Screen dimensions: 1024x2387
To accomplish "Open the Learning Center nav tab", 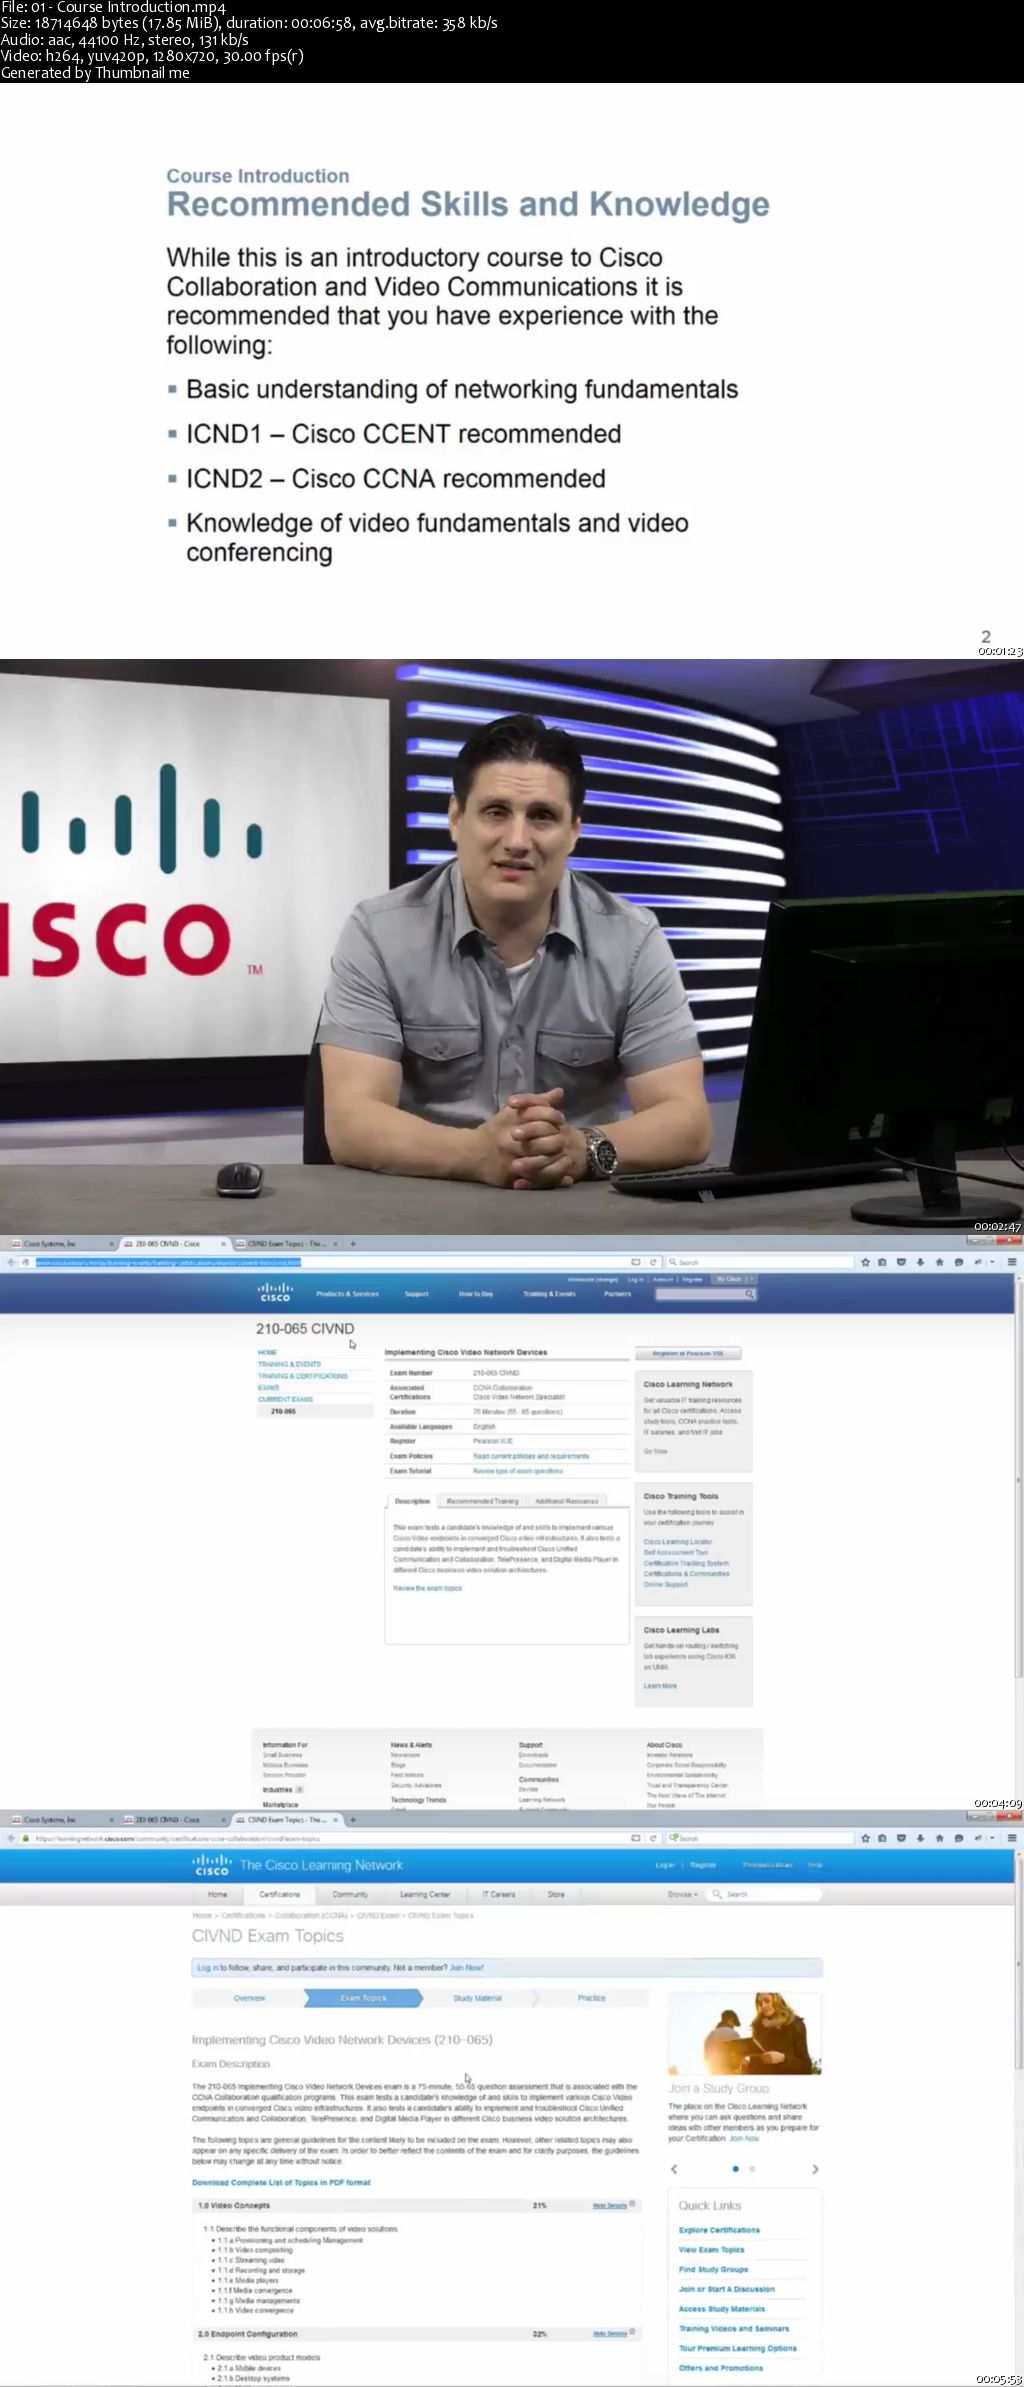I will (x=425, y=1894).
